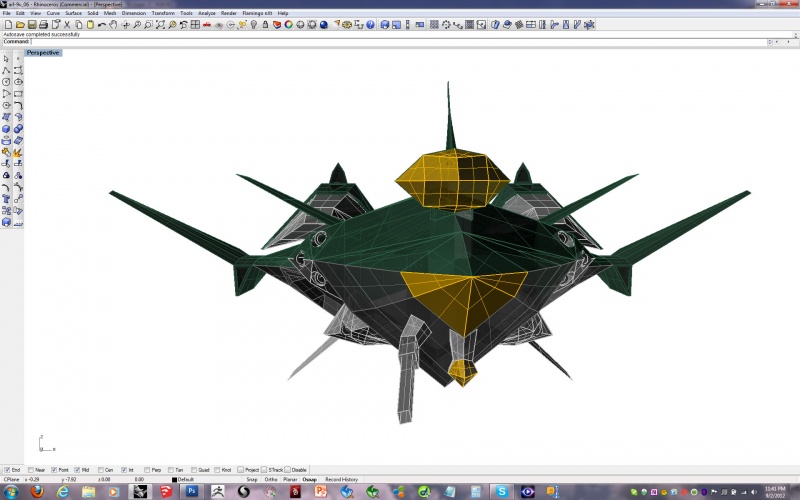Open a file with the folder icon
Screen dimensions: 800x500
20,24
